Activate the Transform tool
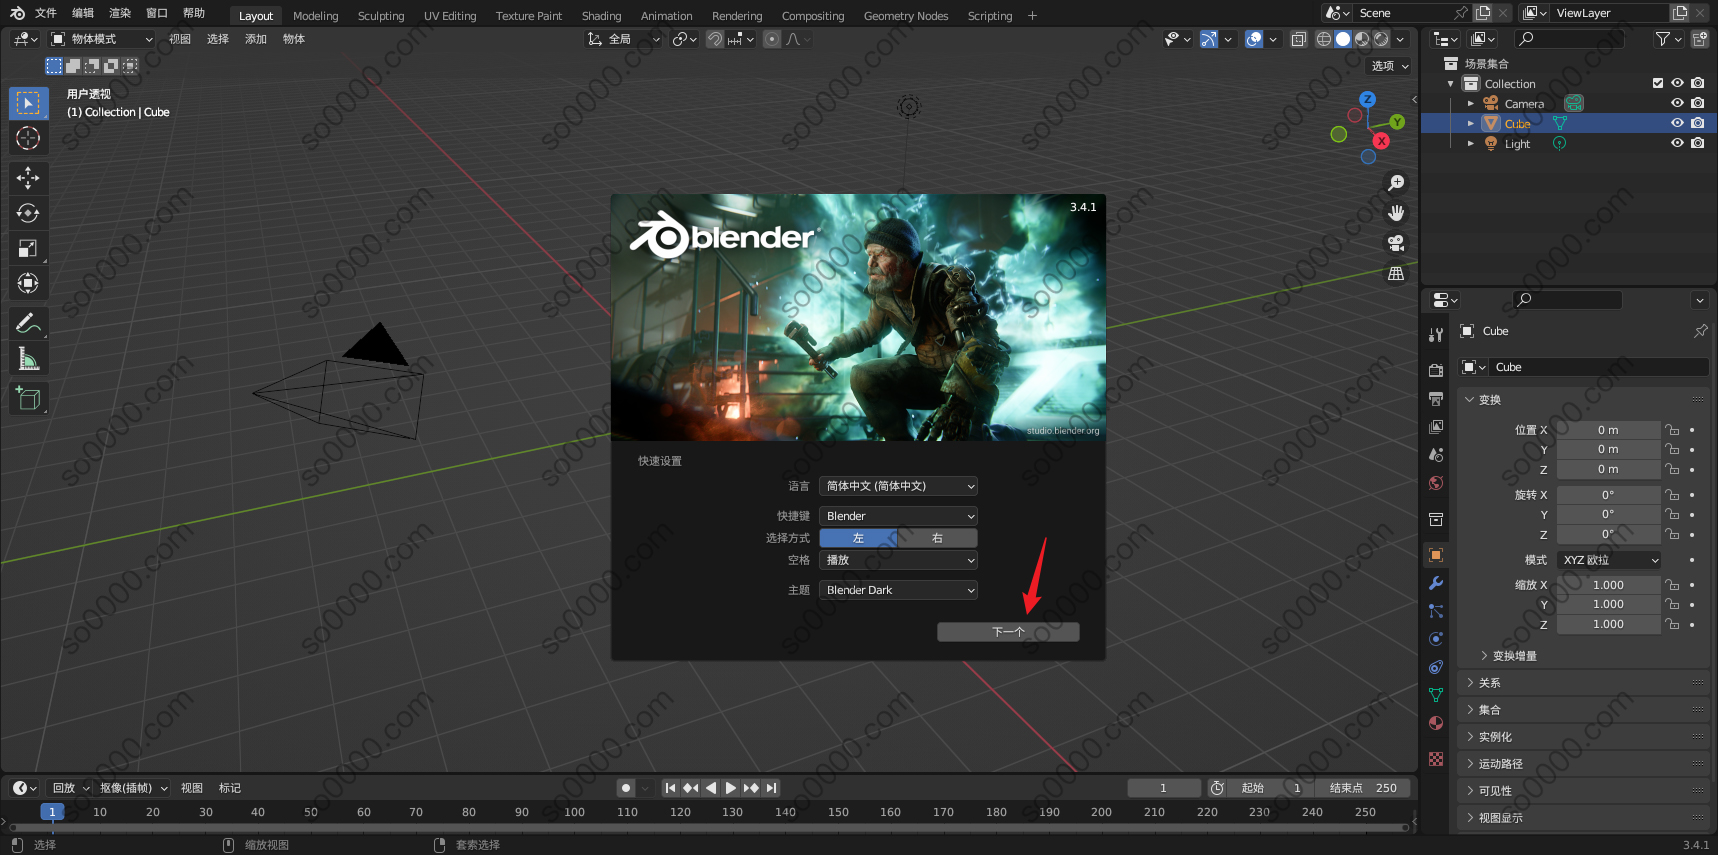1718x855 pixels. 28,283
